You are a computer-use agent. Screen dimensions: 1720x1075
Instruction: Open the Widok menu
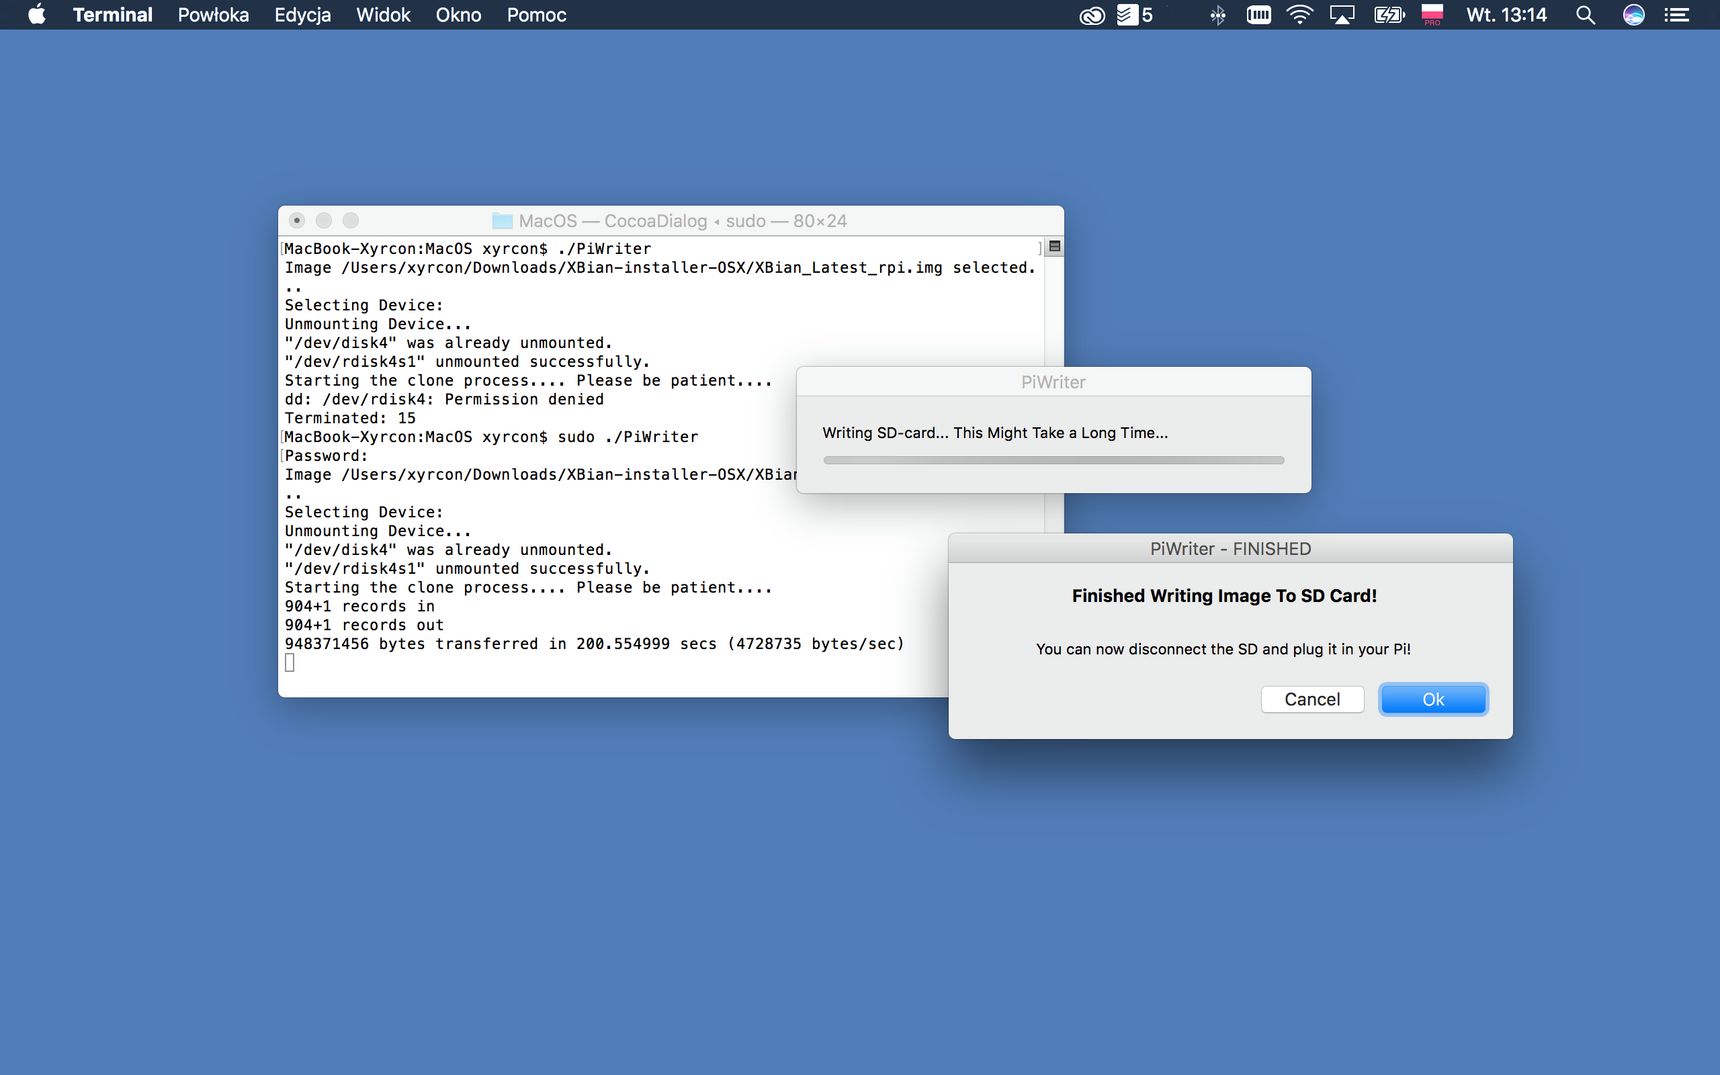tap(383, 15)
